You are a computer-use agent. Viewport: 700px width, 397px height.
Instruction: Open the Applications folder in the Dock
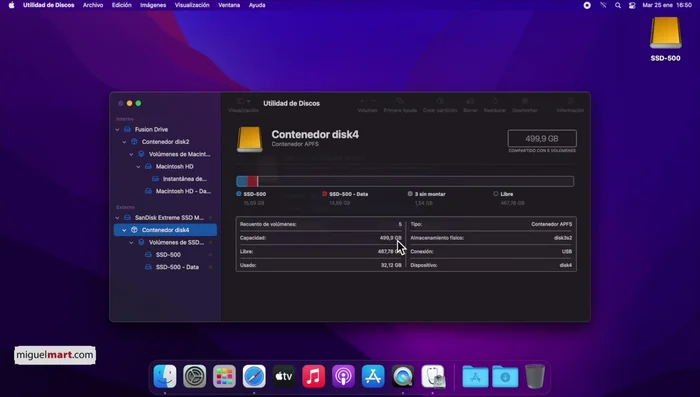click(x=475, y=376)
